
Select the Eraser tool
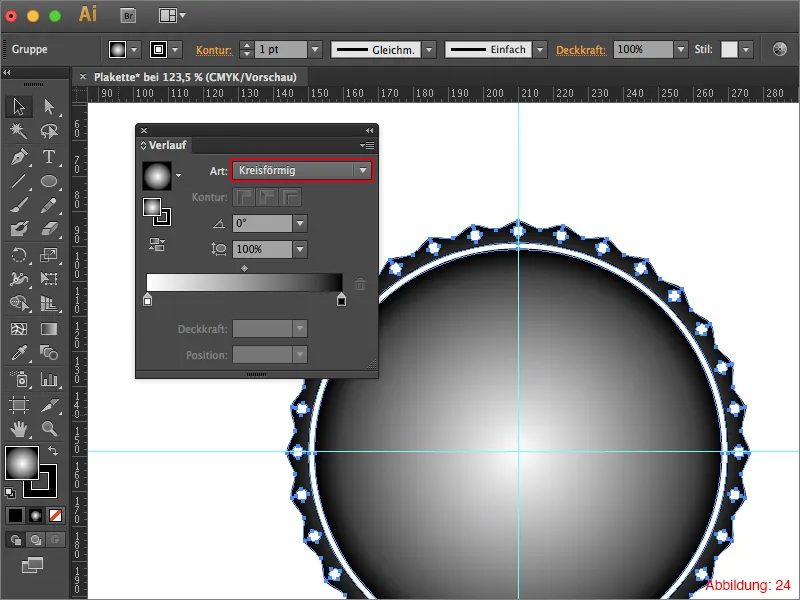coord(49,229)
